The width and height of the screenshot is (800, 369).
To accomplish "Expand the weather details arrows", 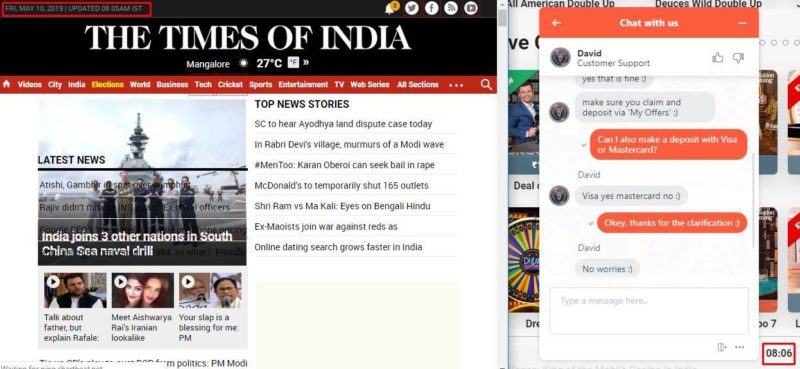I will (x=306, y=62).
